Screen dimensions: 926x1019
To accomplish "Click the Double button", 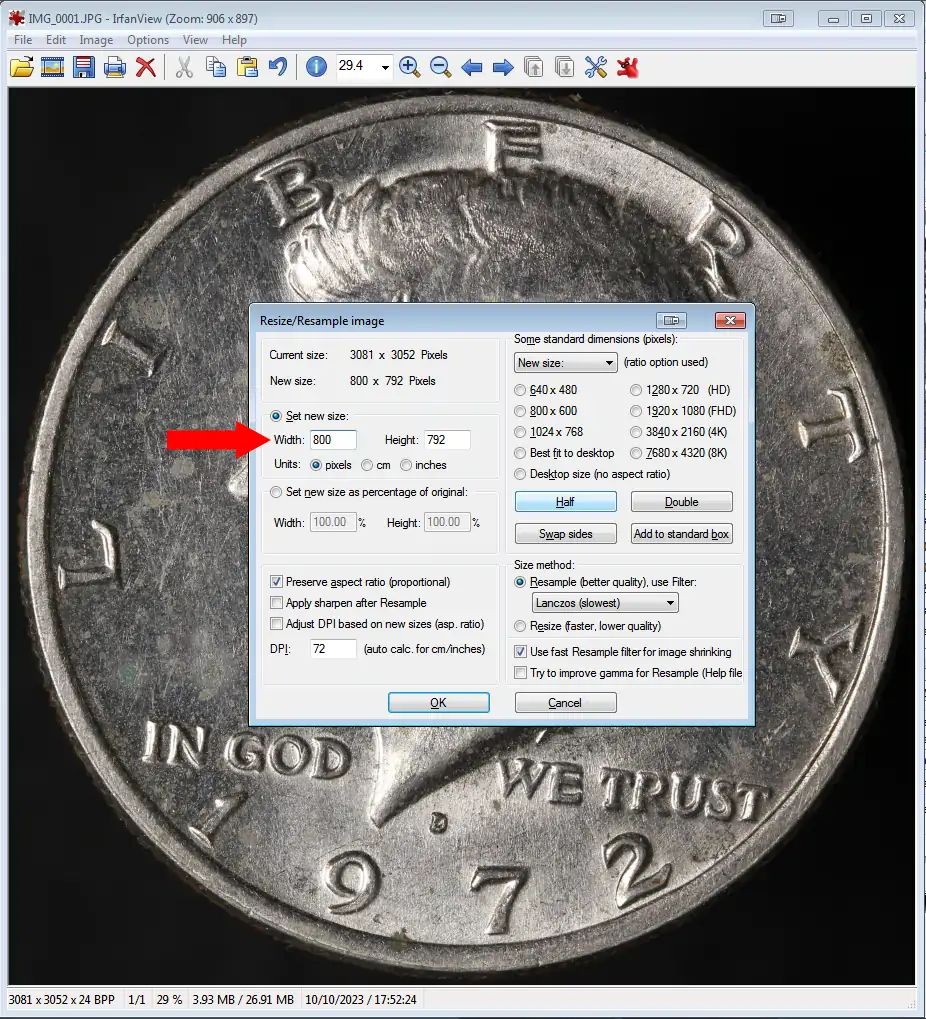I will click(x=682, y=502).
